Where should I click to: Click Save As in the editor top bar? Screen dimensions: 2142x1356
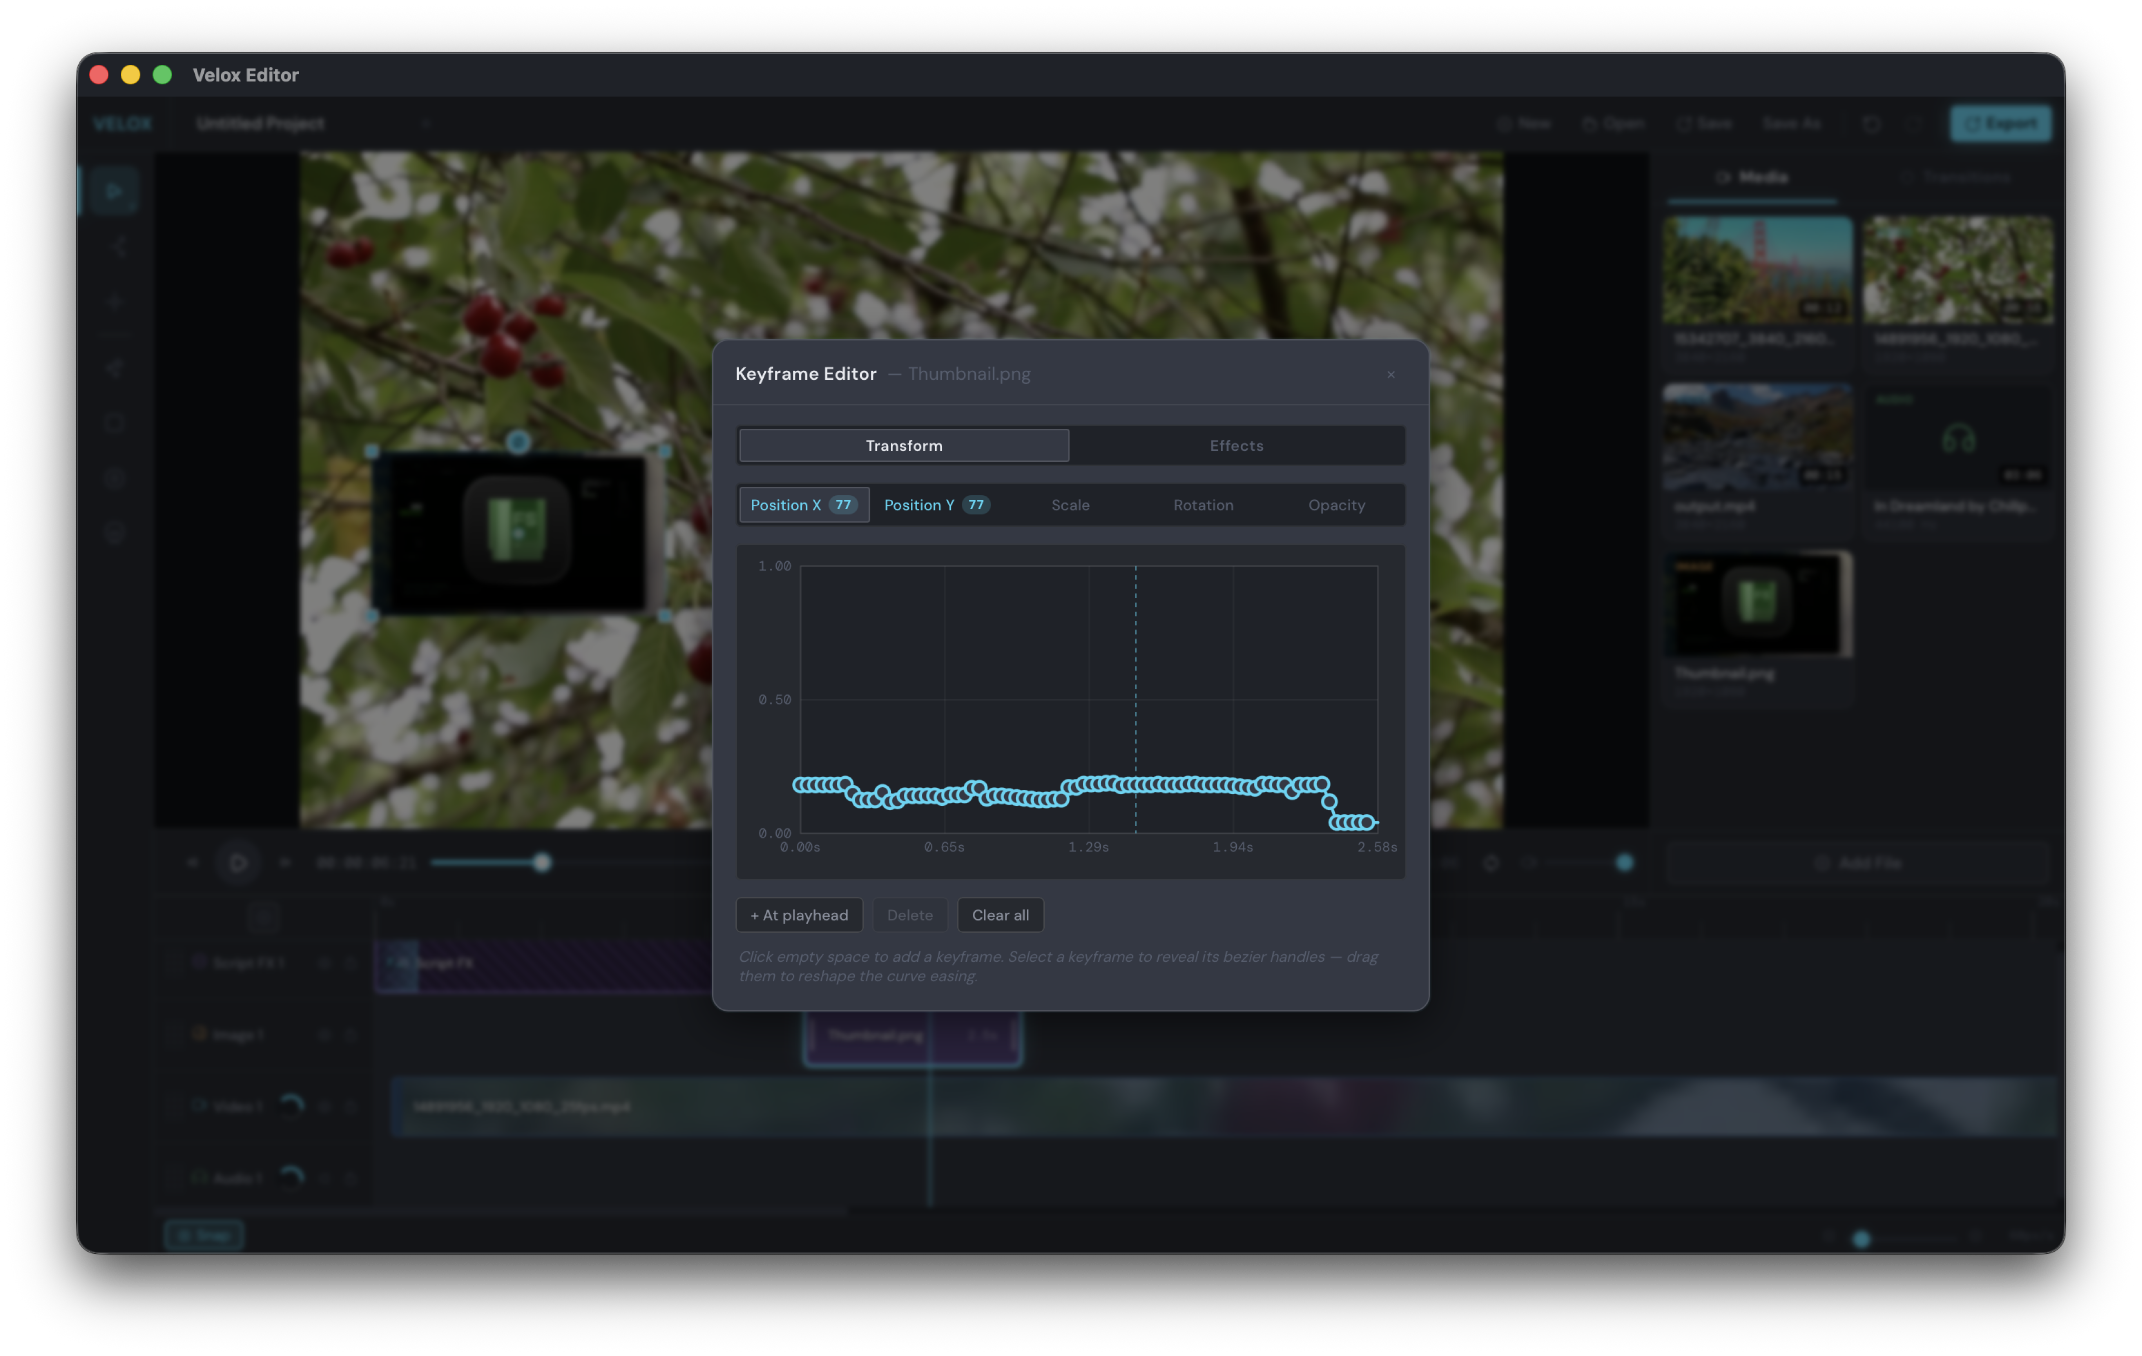(x=1791, y=124)
